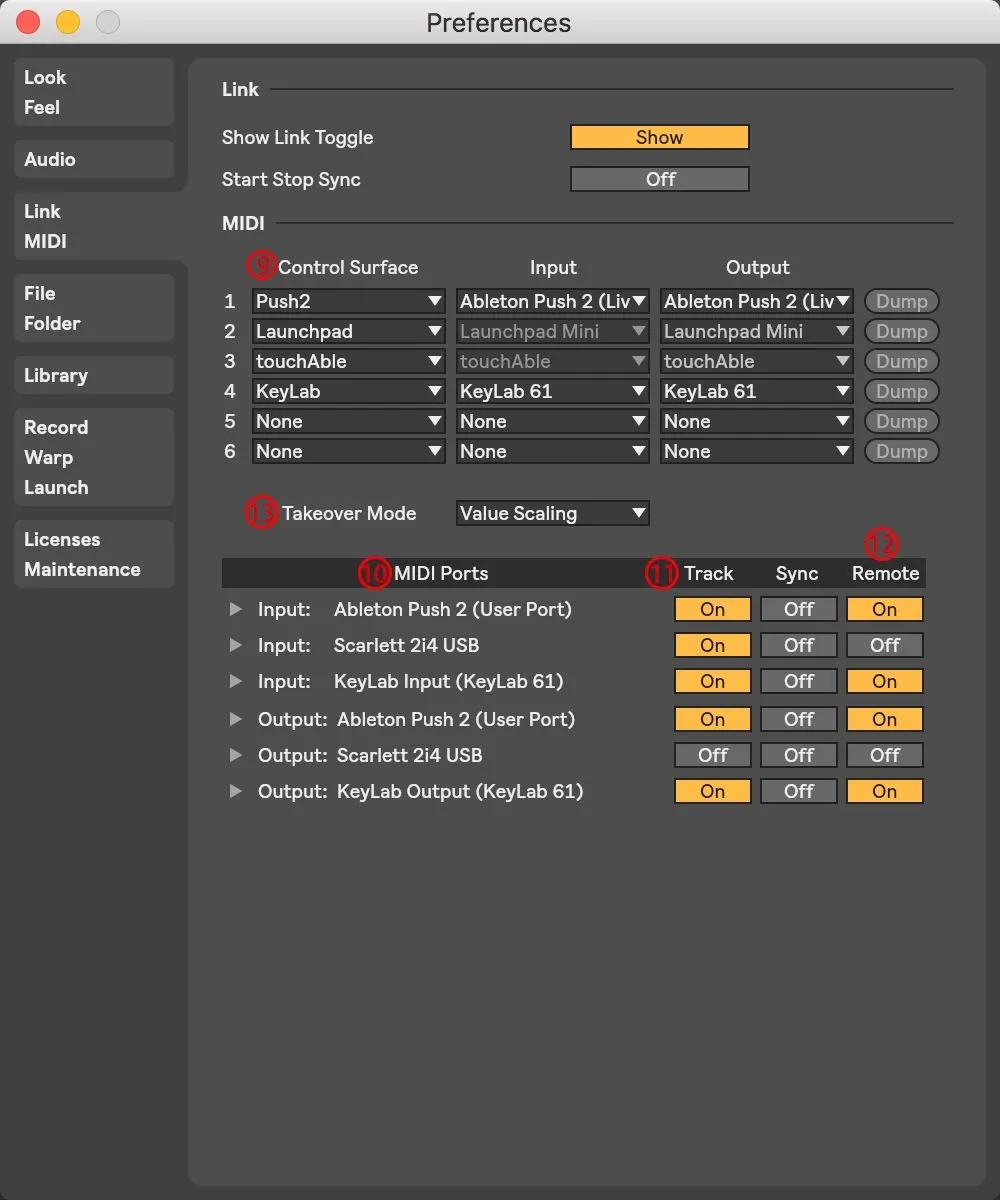Open Control Surface 1 Push2 dropdown
Viewport: 1000px width, 1200px height.
pos(349,301)
